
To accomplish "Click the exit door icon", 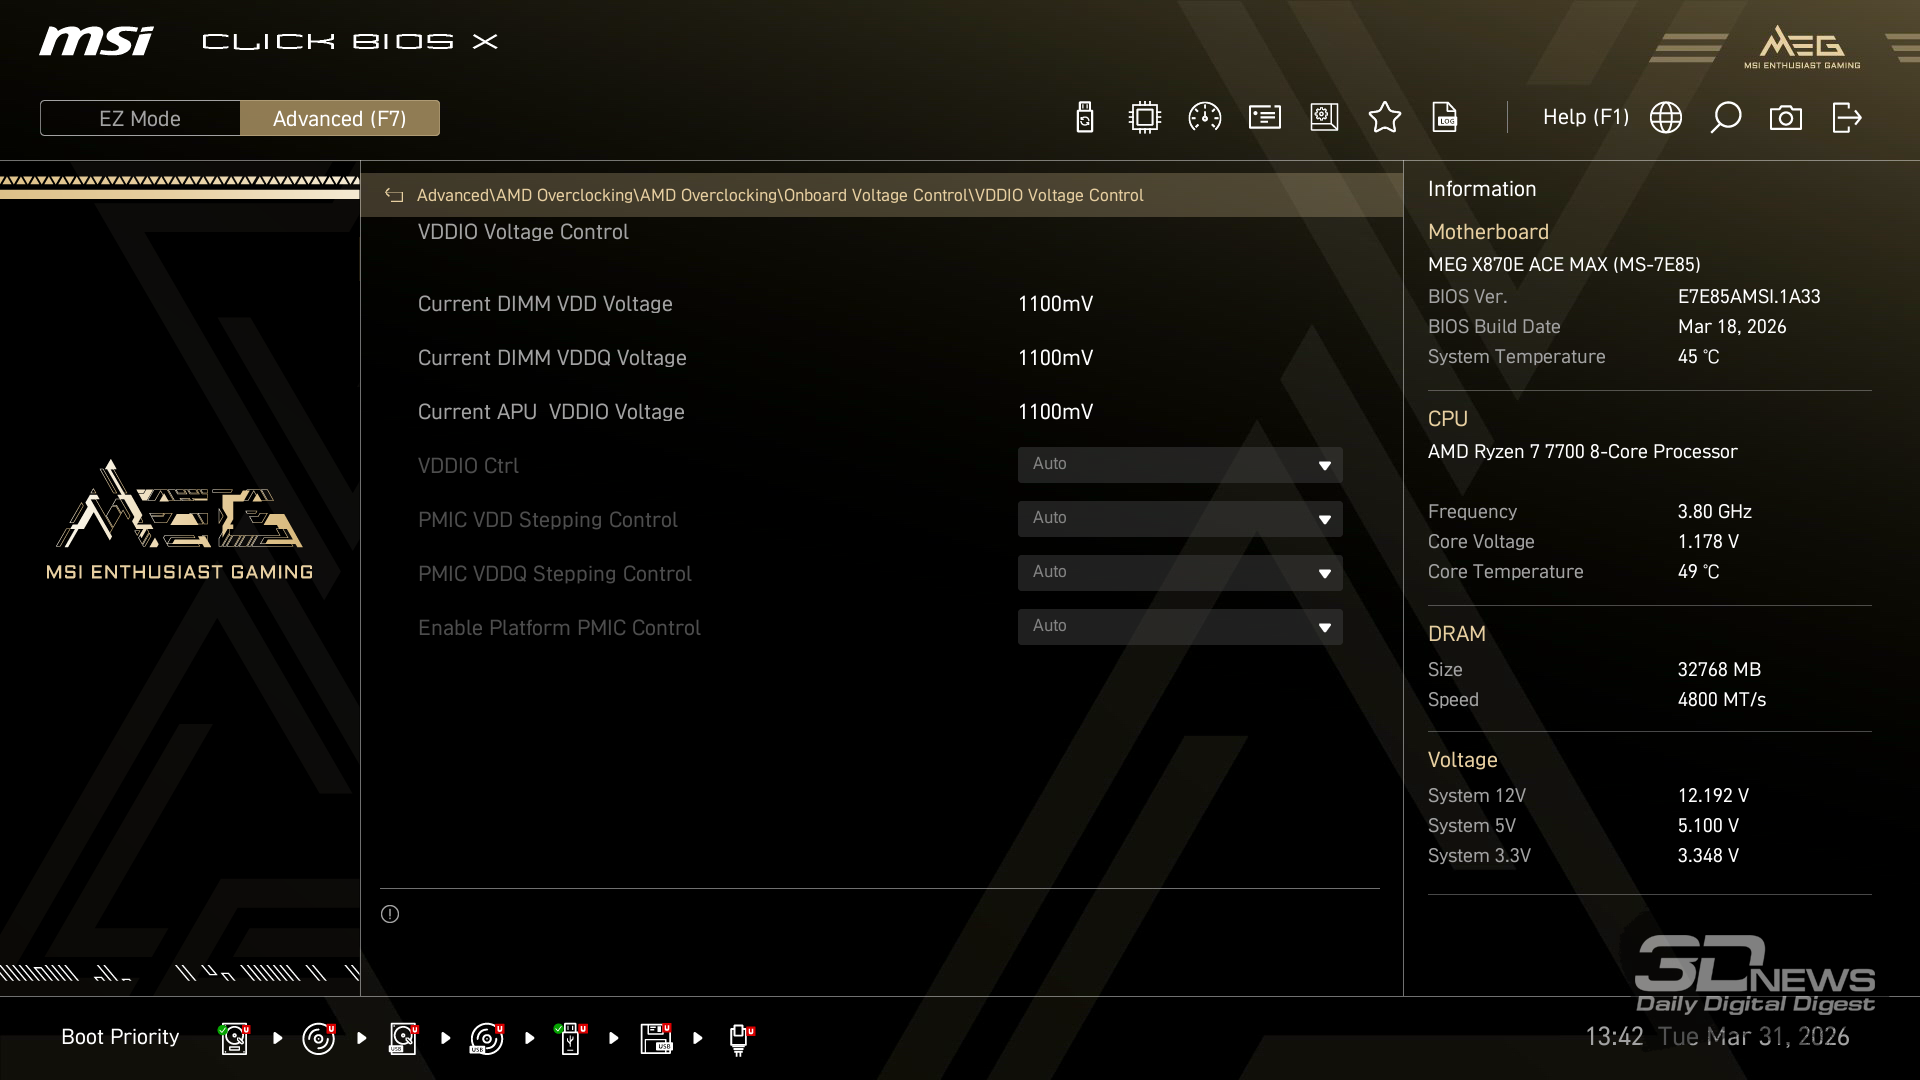I will click(x=1846, y=118).
